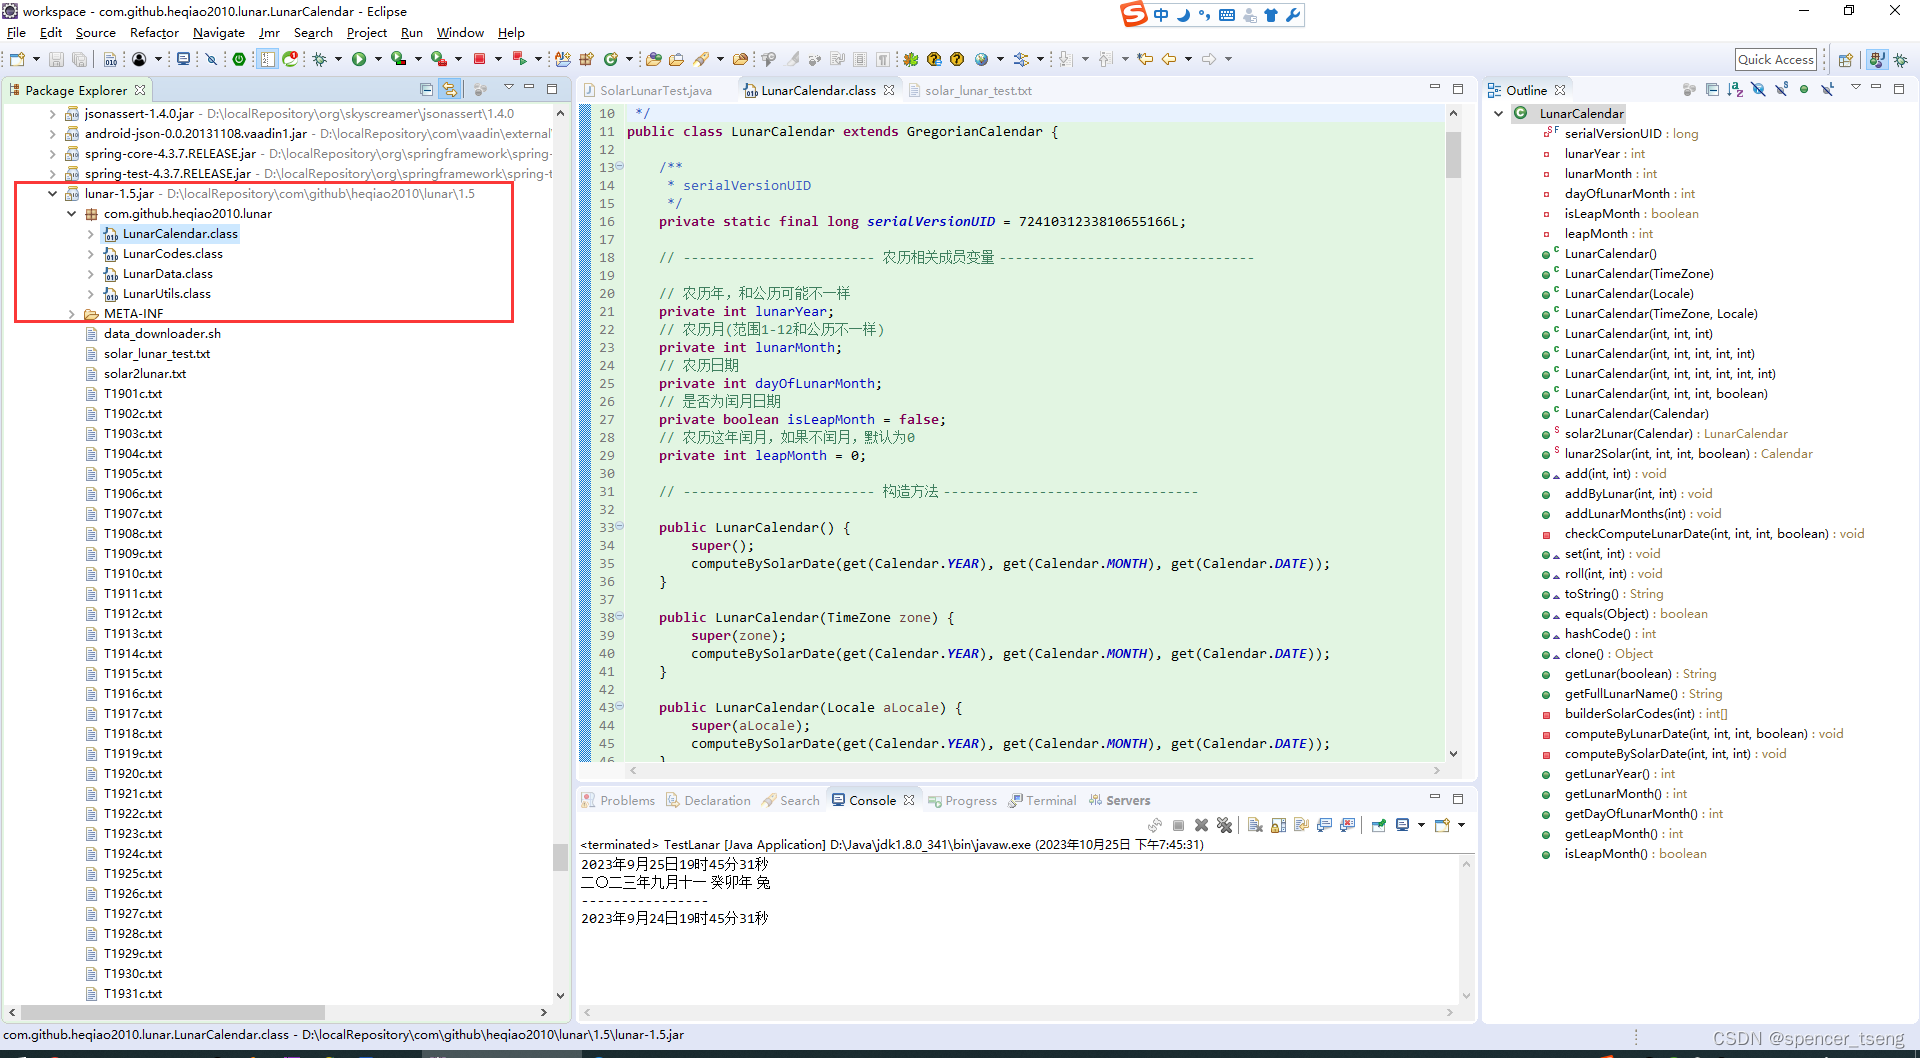Click the Open Type toolbar icon
The image size is (1920, 1058).
tap(653, 59)
